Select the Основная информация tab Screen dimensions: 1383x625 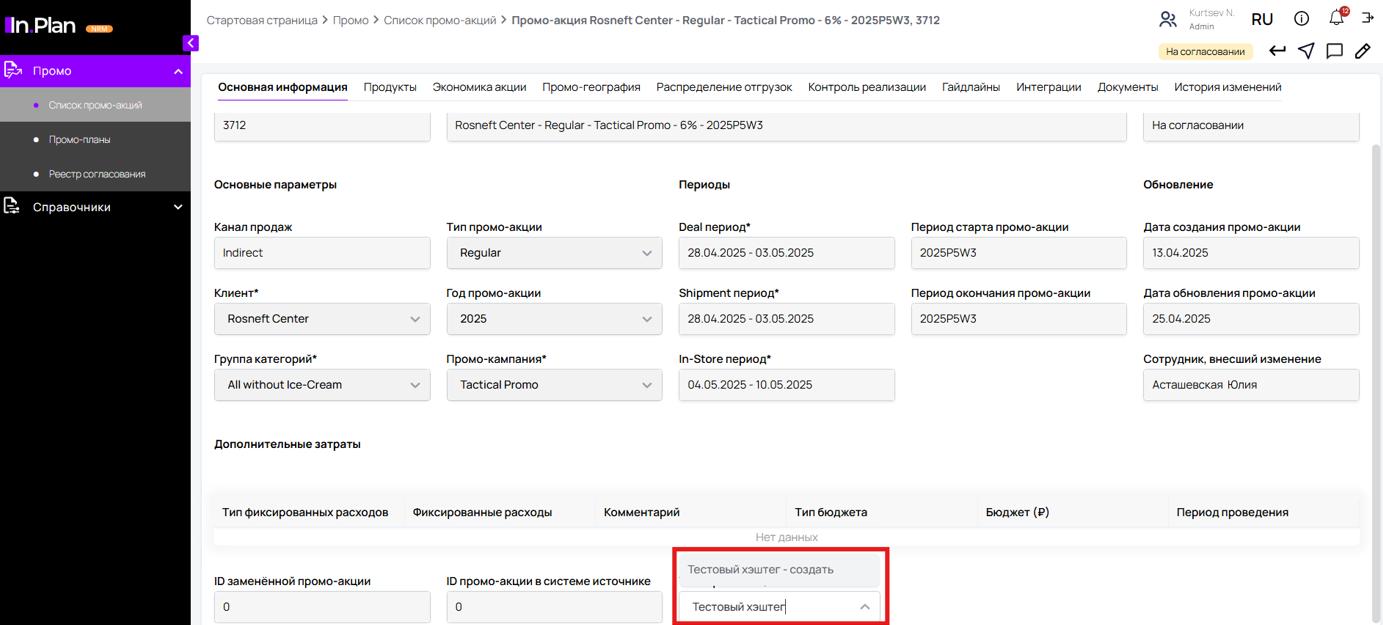tap(283, 87)
